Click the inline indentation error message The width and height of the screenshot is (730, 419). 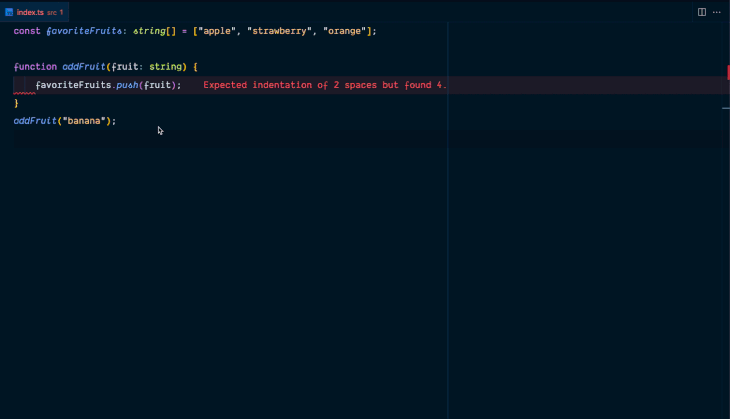324,85
